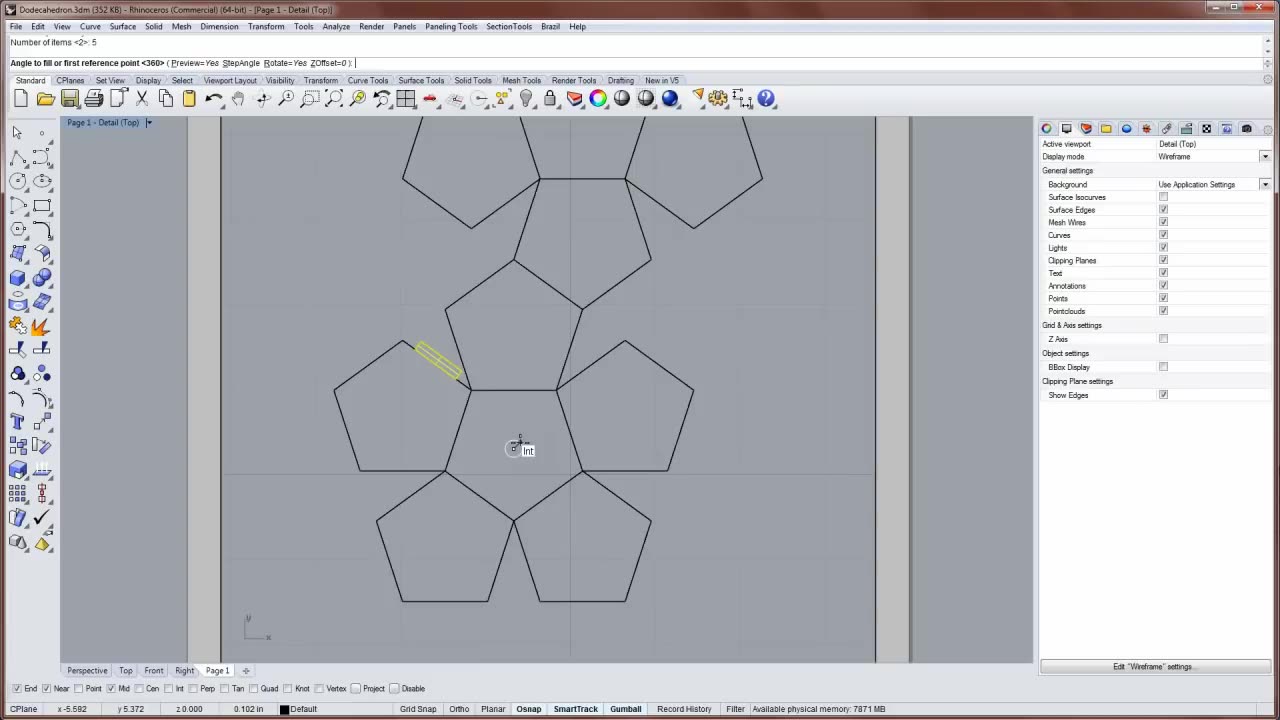Screen dimensions: 1280x720
Task: Enable the BBox Display checkbox
Action: click(x=1163, y=367)
